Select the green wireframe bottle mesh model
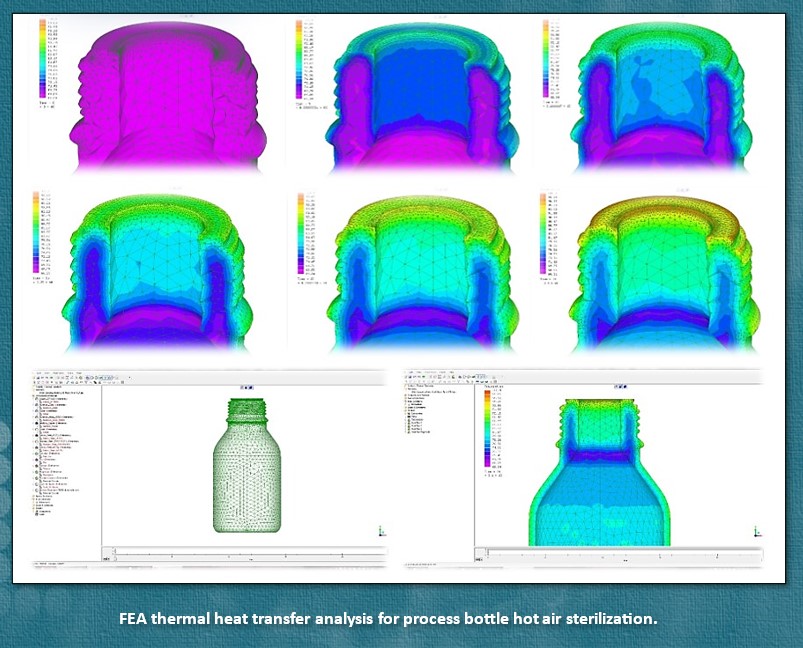This screenshot has width=803, height=648. (246, 464)
